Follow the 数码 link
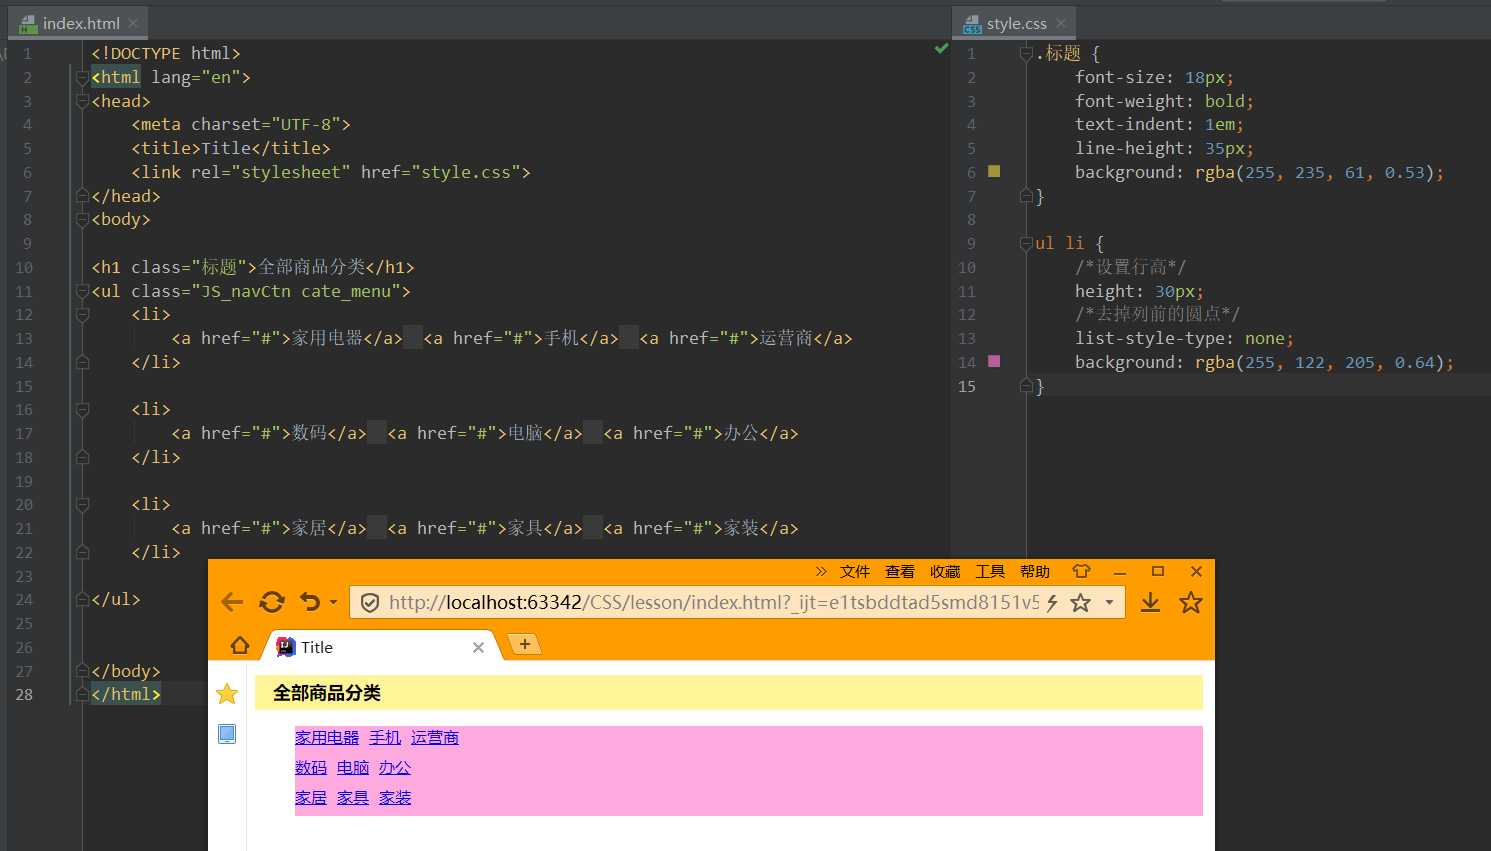The width and height of the screenshot is (1491, 851). pyautogui.click(x=311, y=768)
